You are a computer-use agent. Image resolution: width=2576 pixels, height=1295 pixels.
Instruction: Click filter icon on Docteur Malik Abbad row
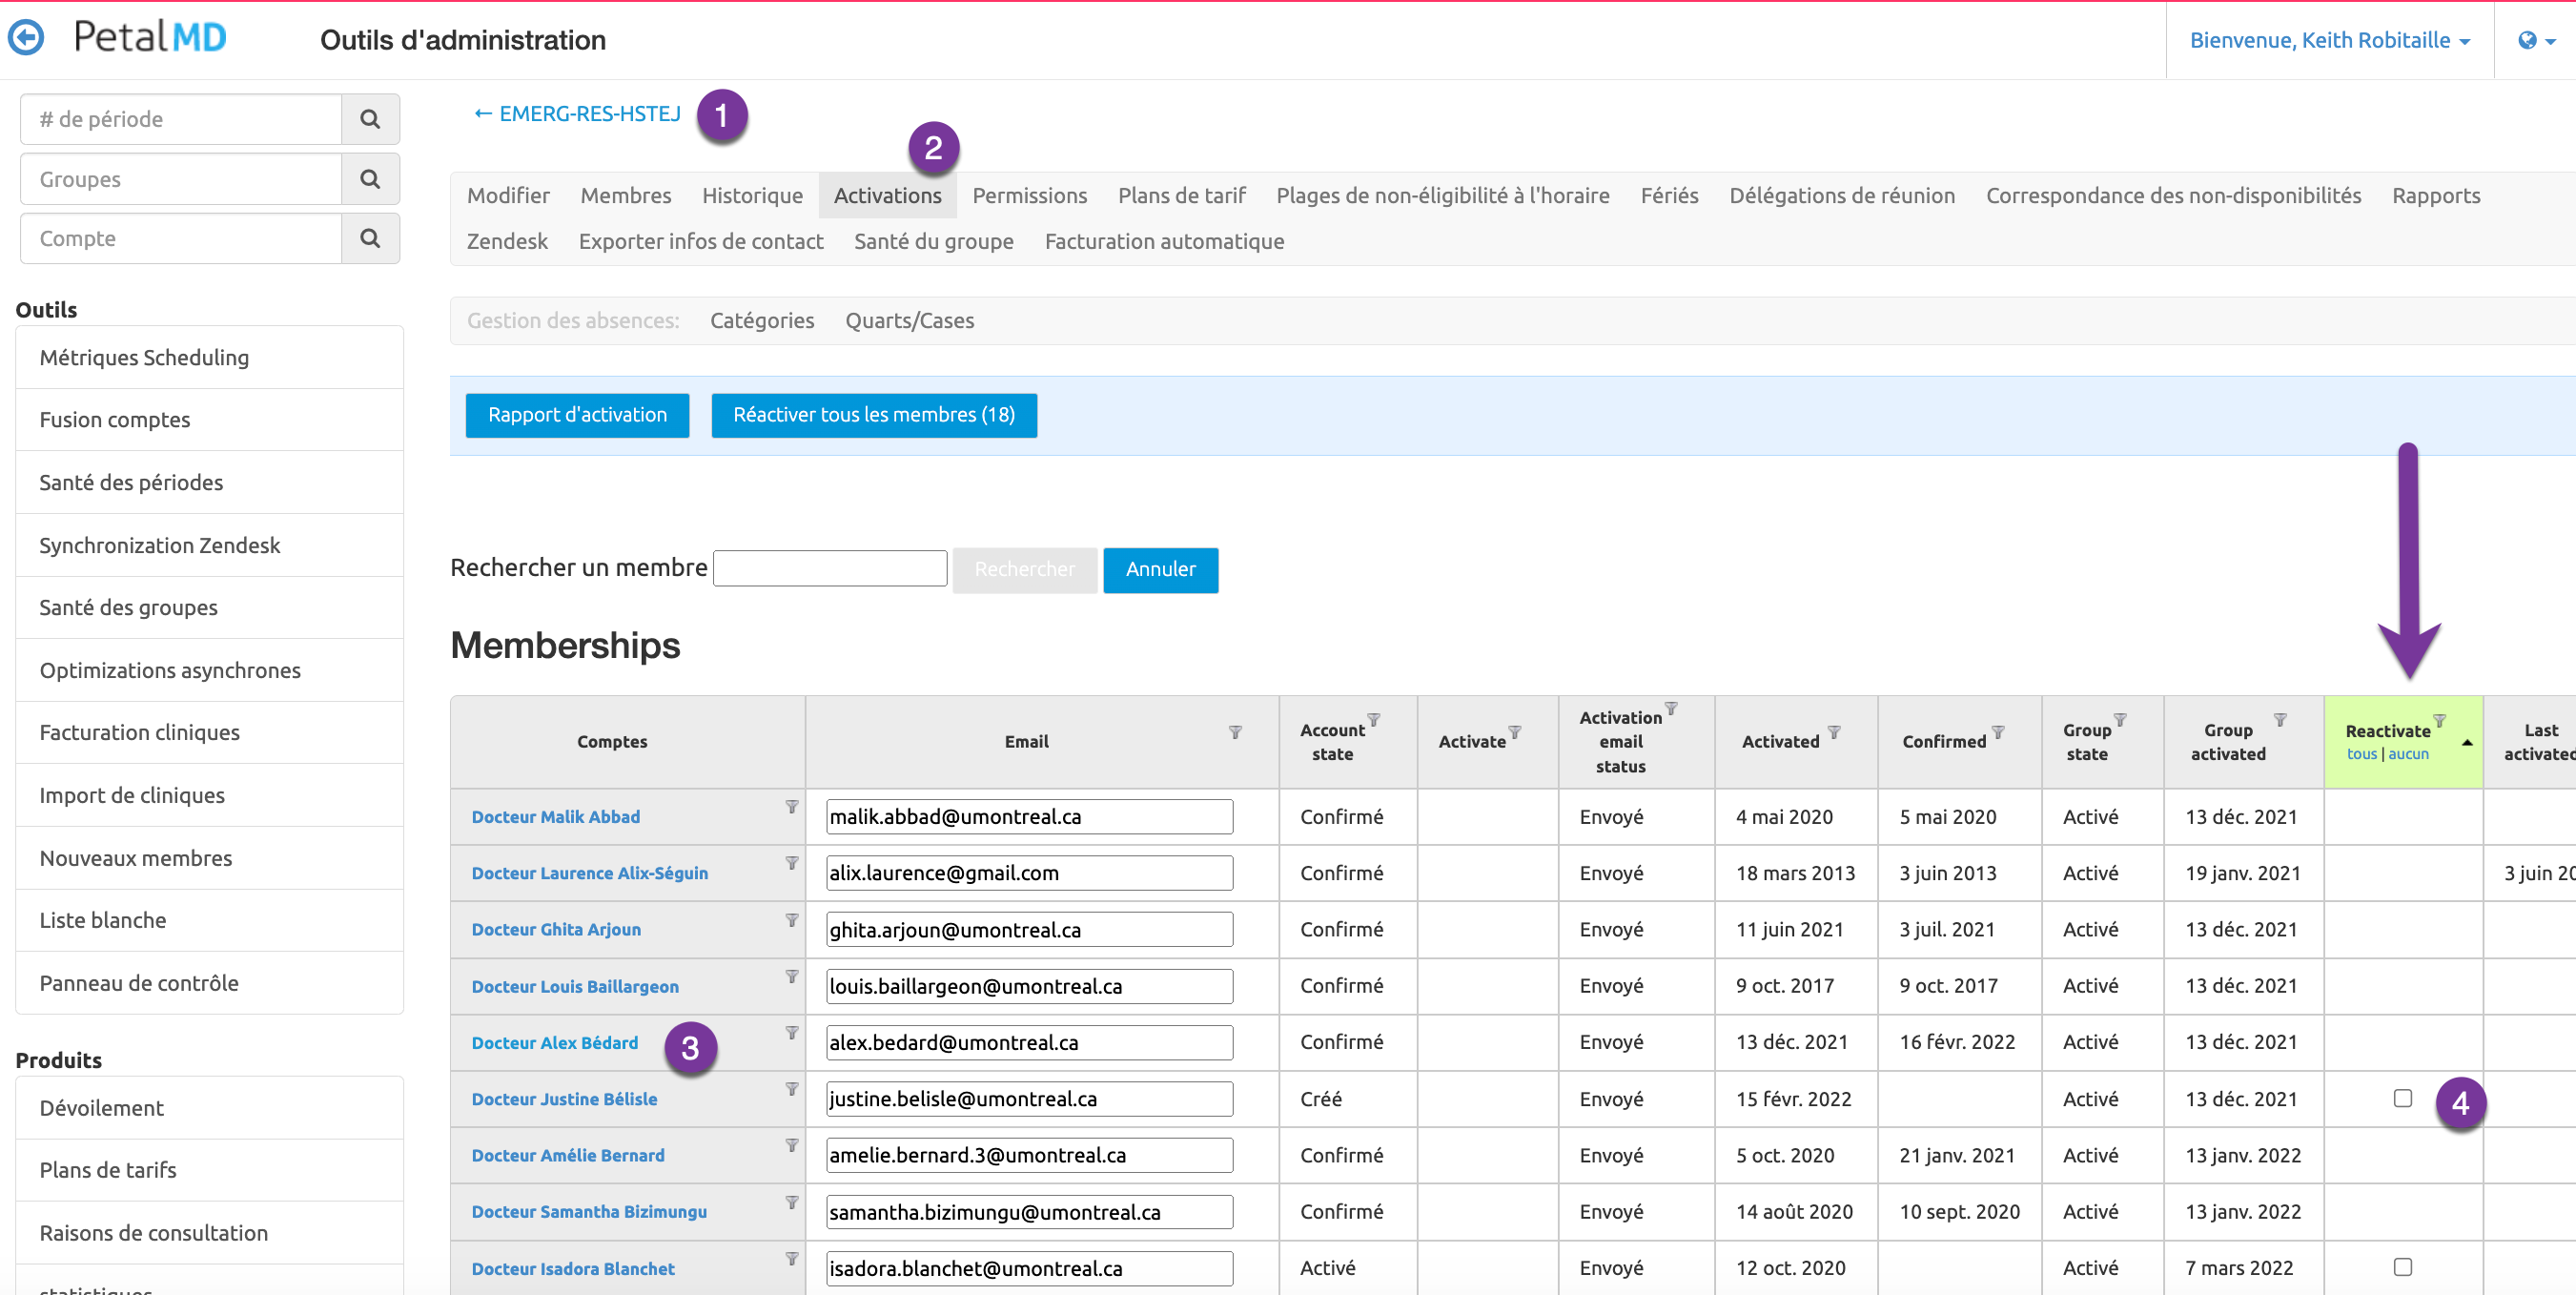point(791,806)
